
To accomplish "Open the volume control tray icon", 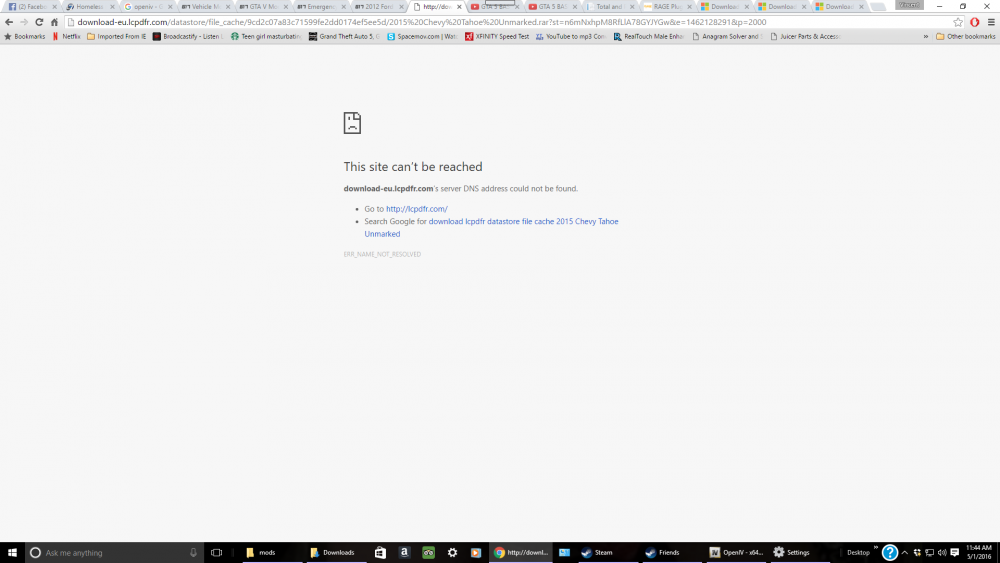I will 942,552.
